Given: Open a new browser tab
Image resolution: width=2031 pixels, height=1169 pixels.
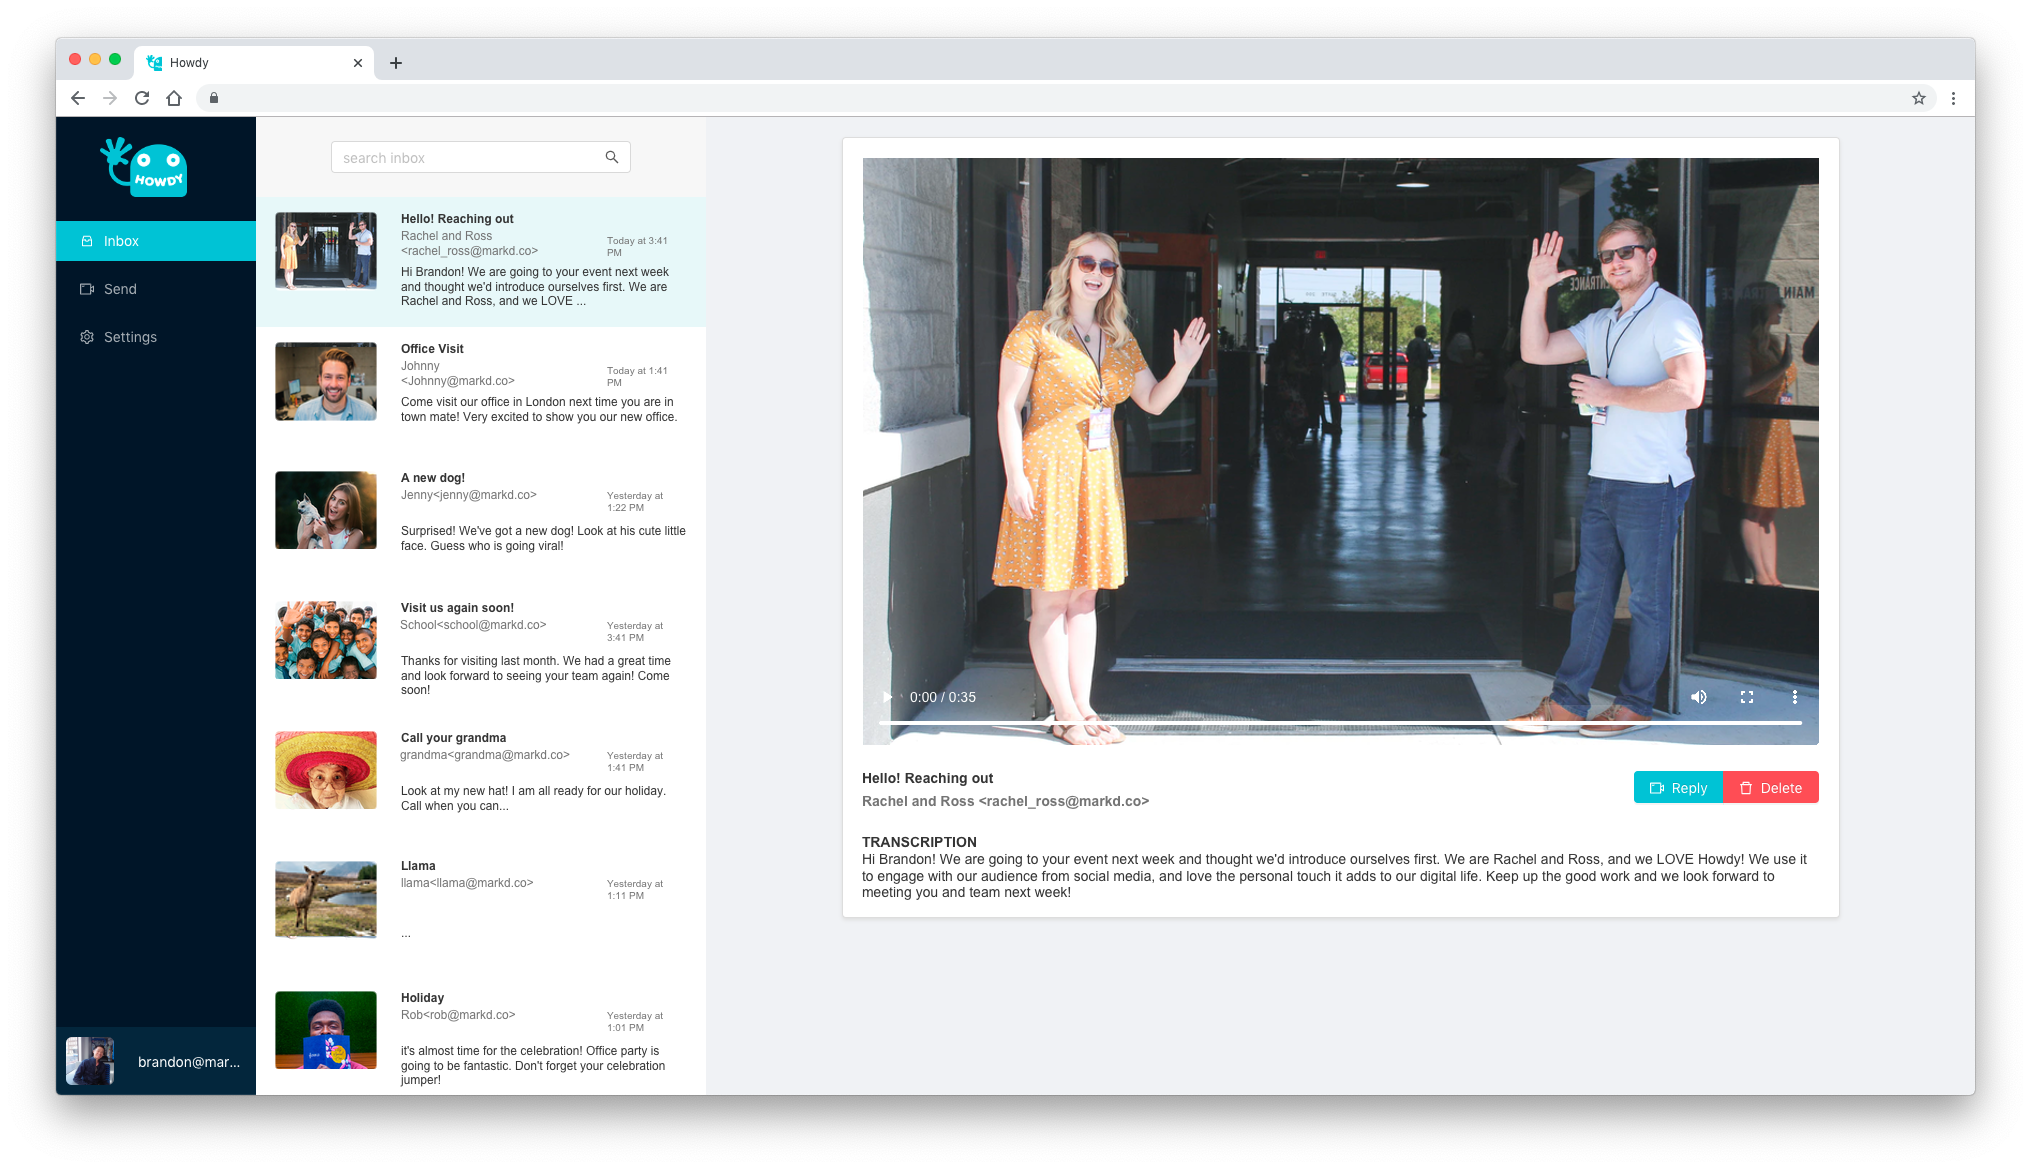Looking at the screenshot, I should [x=396, y=63].
